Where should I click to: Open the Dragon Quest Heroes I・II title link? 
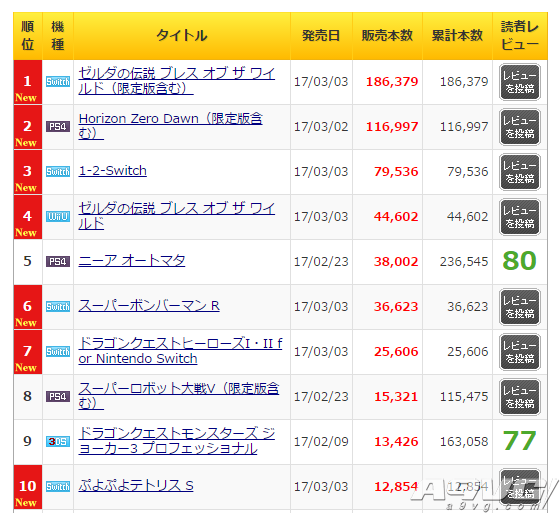tap(180, 351)
